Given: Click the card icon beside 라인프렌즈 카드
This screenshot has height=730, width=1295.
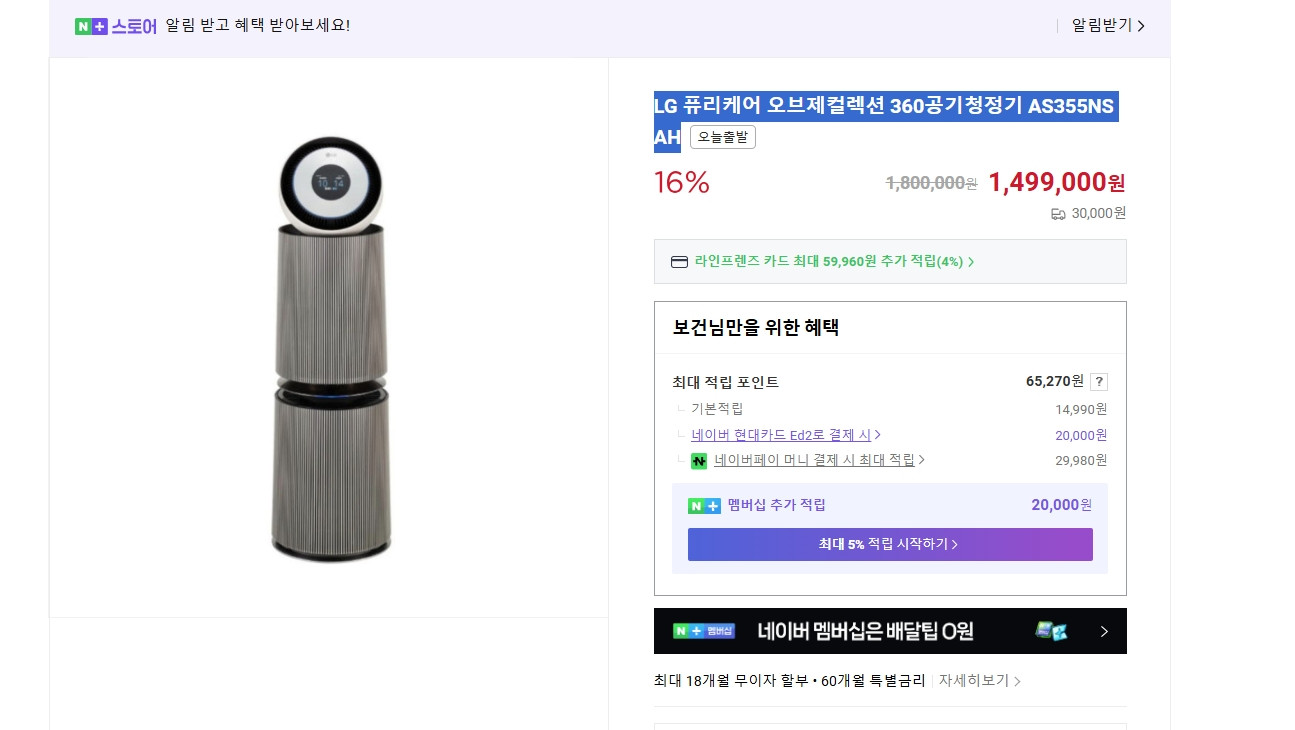Looking at the screenshot, I should coord(679,261).
